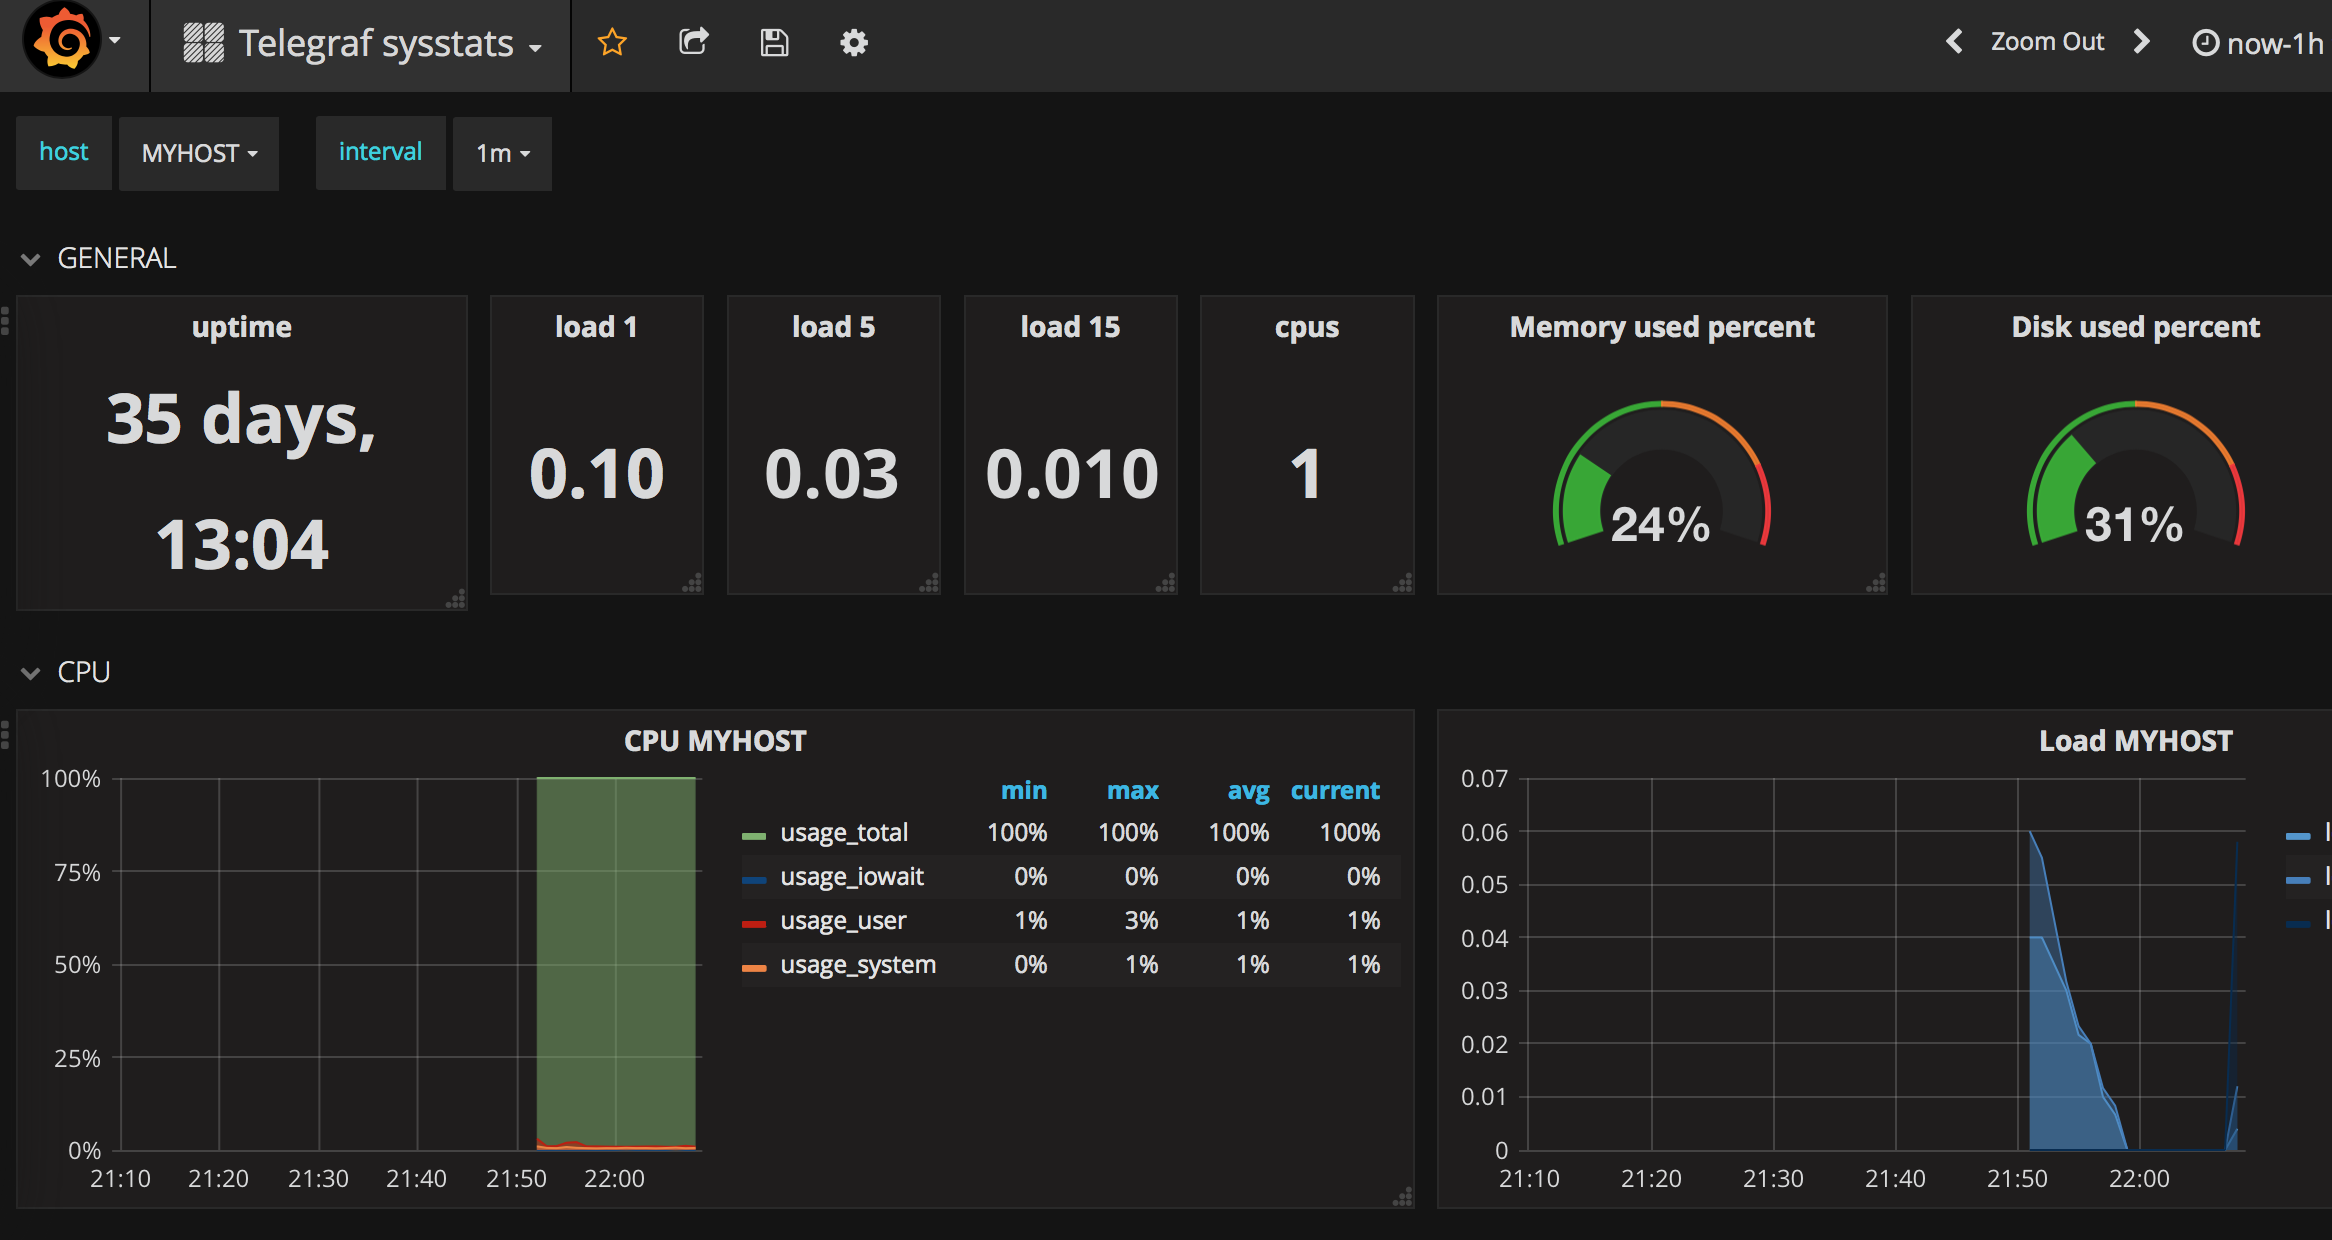Open the CPU MYHOST panel title menu
This screenshot has width=2332, height=1240.
click(714, 740)
